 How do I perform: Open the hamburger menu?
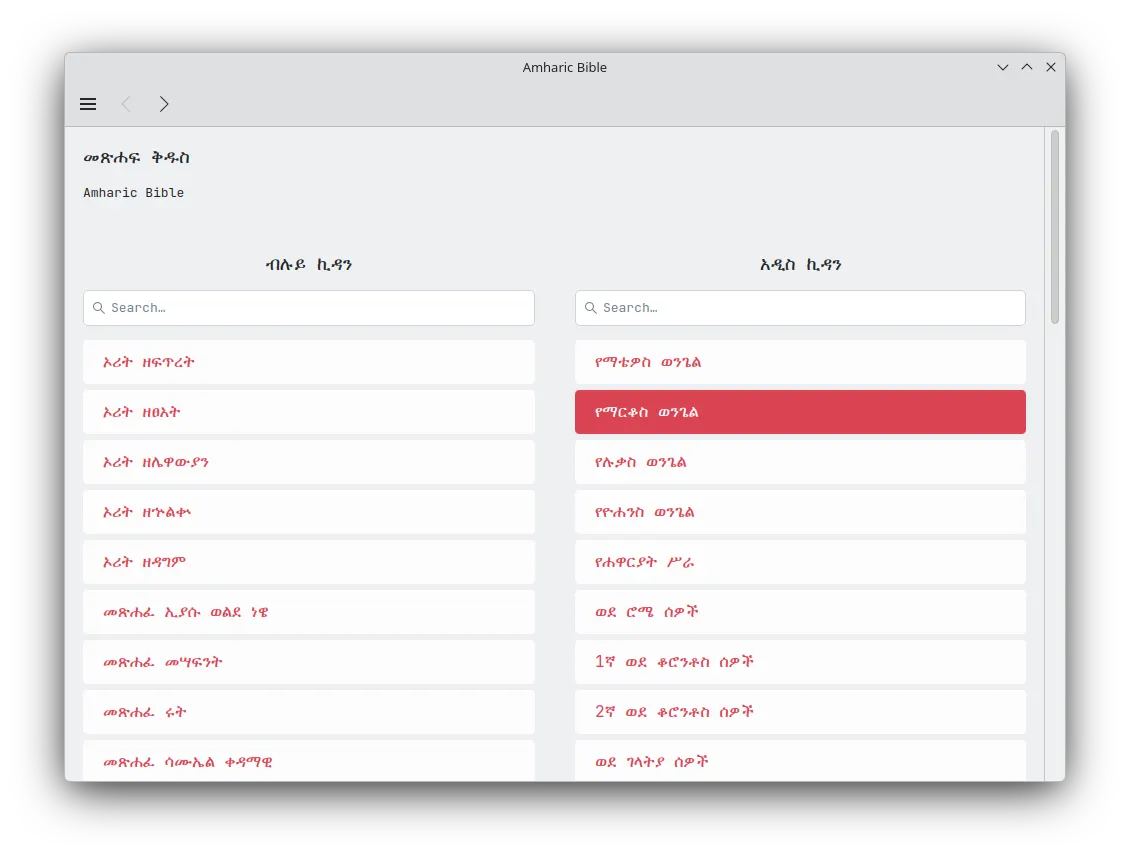click(88, 104)
